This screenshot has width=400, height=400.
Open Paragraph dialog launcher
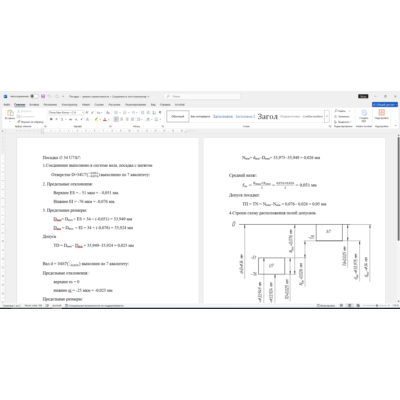tap(163, 126)
